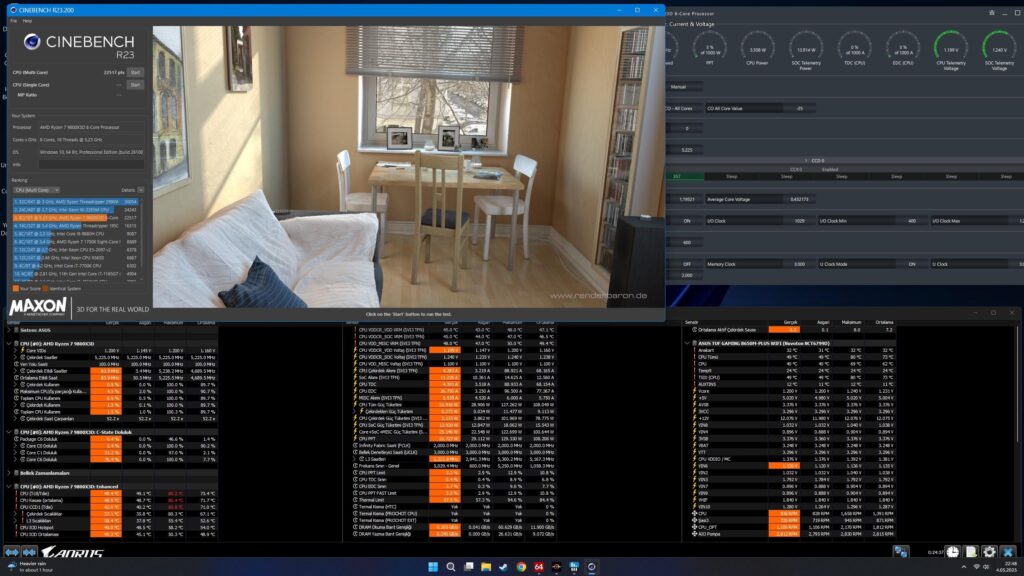Start the CPU (Multi Core) test
1024x576 pixels.
pyautogui.click(x=135, y=72)
